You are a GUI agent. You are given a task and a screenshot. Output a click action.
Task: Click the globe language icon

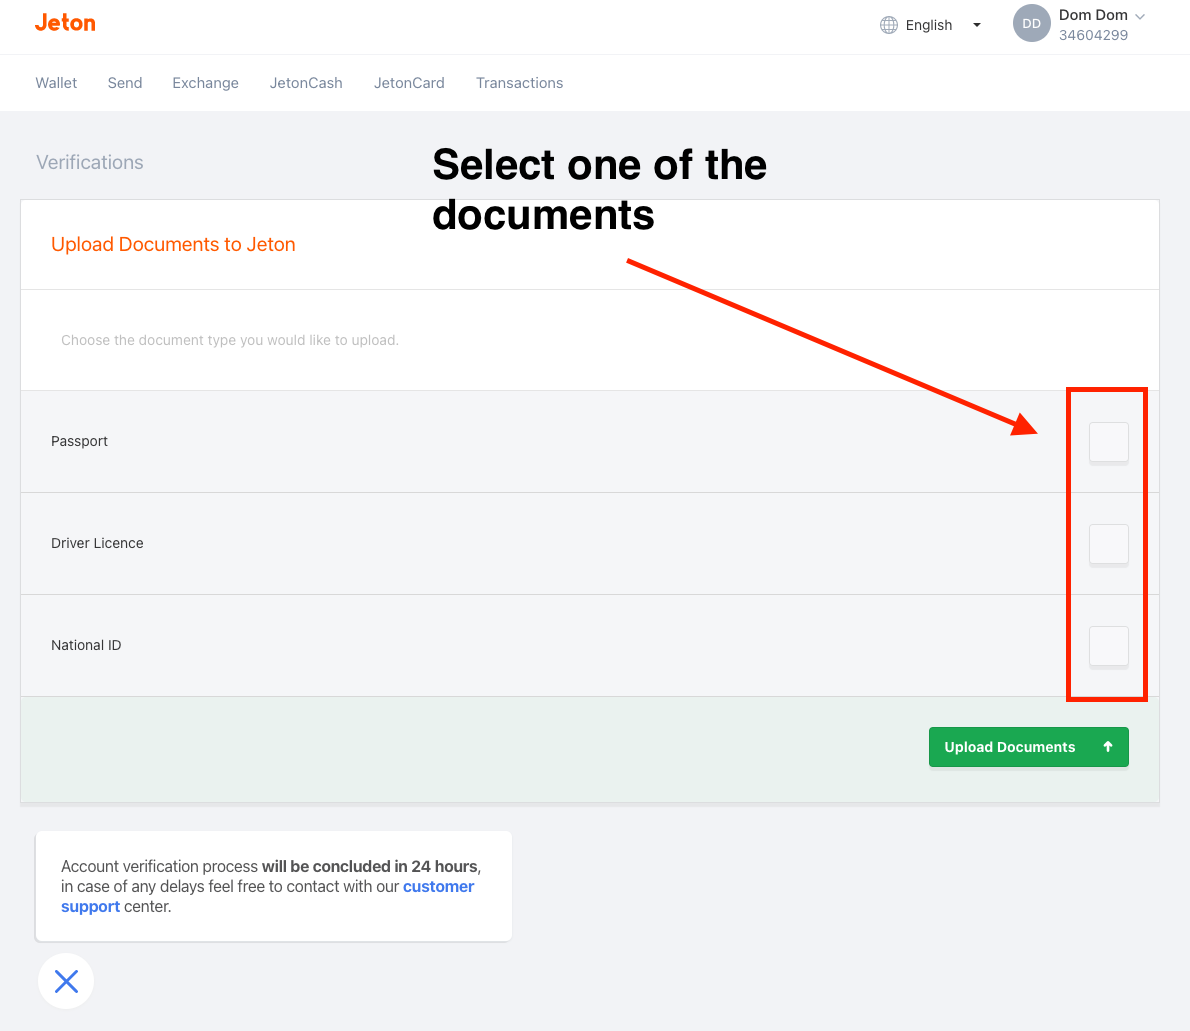click(x=889, y=24)
